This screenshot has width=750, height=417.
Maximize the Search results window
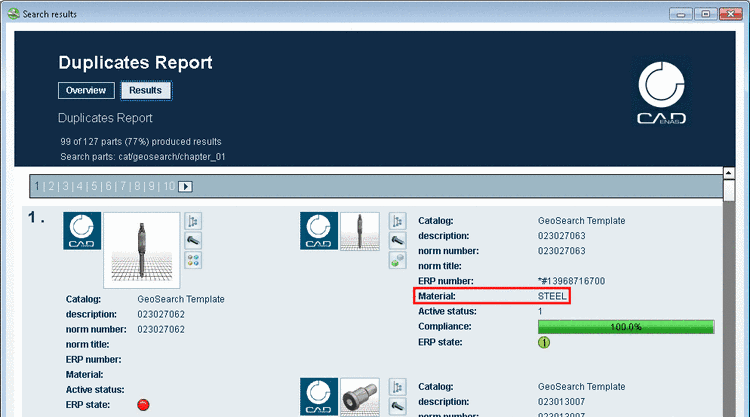706,14
